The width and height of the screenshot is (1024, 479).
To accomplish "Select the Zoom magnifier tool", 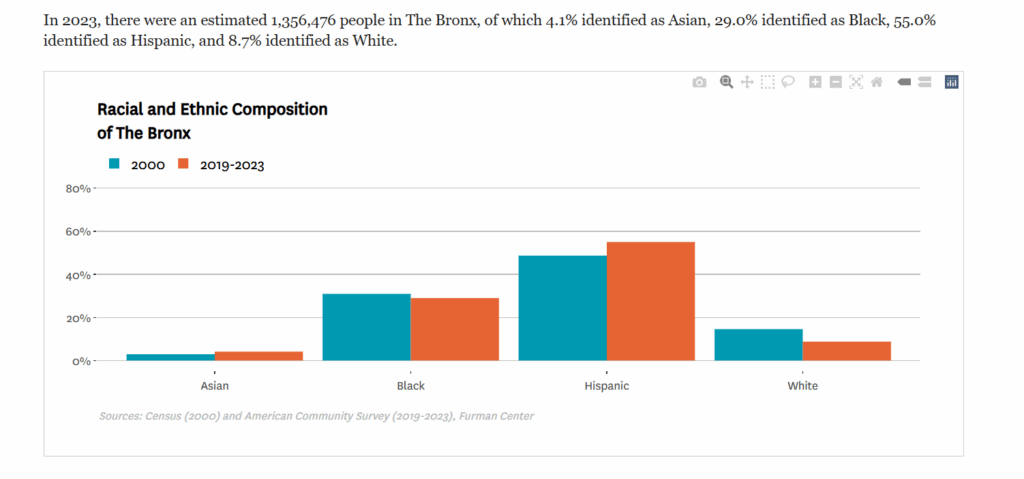I will click(x=727, y=82).
